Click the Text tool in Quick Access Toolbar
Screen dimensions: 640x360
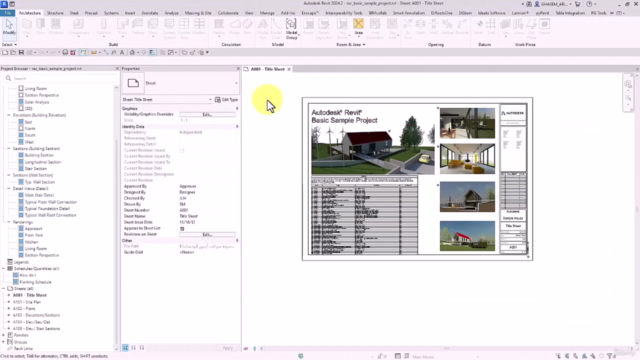click(x=122, y=52)
